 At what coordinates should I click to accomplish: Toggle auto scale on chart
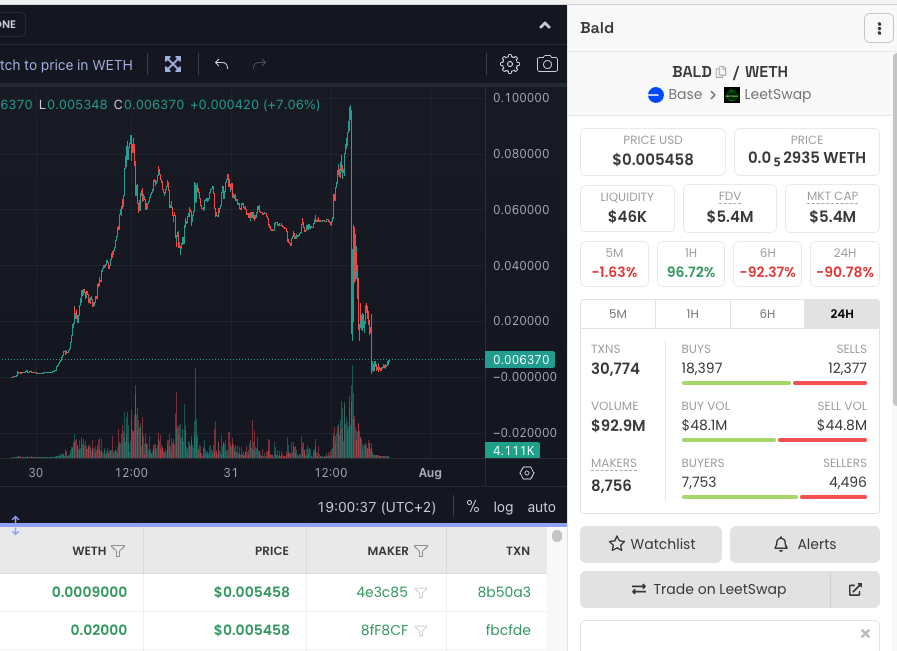tap(541, 507)
